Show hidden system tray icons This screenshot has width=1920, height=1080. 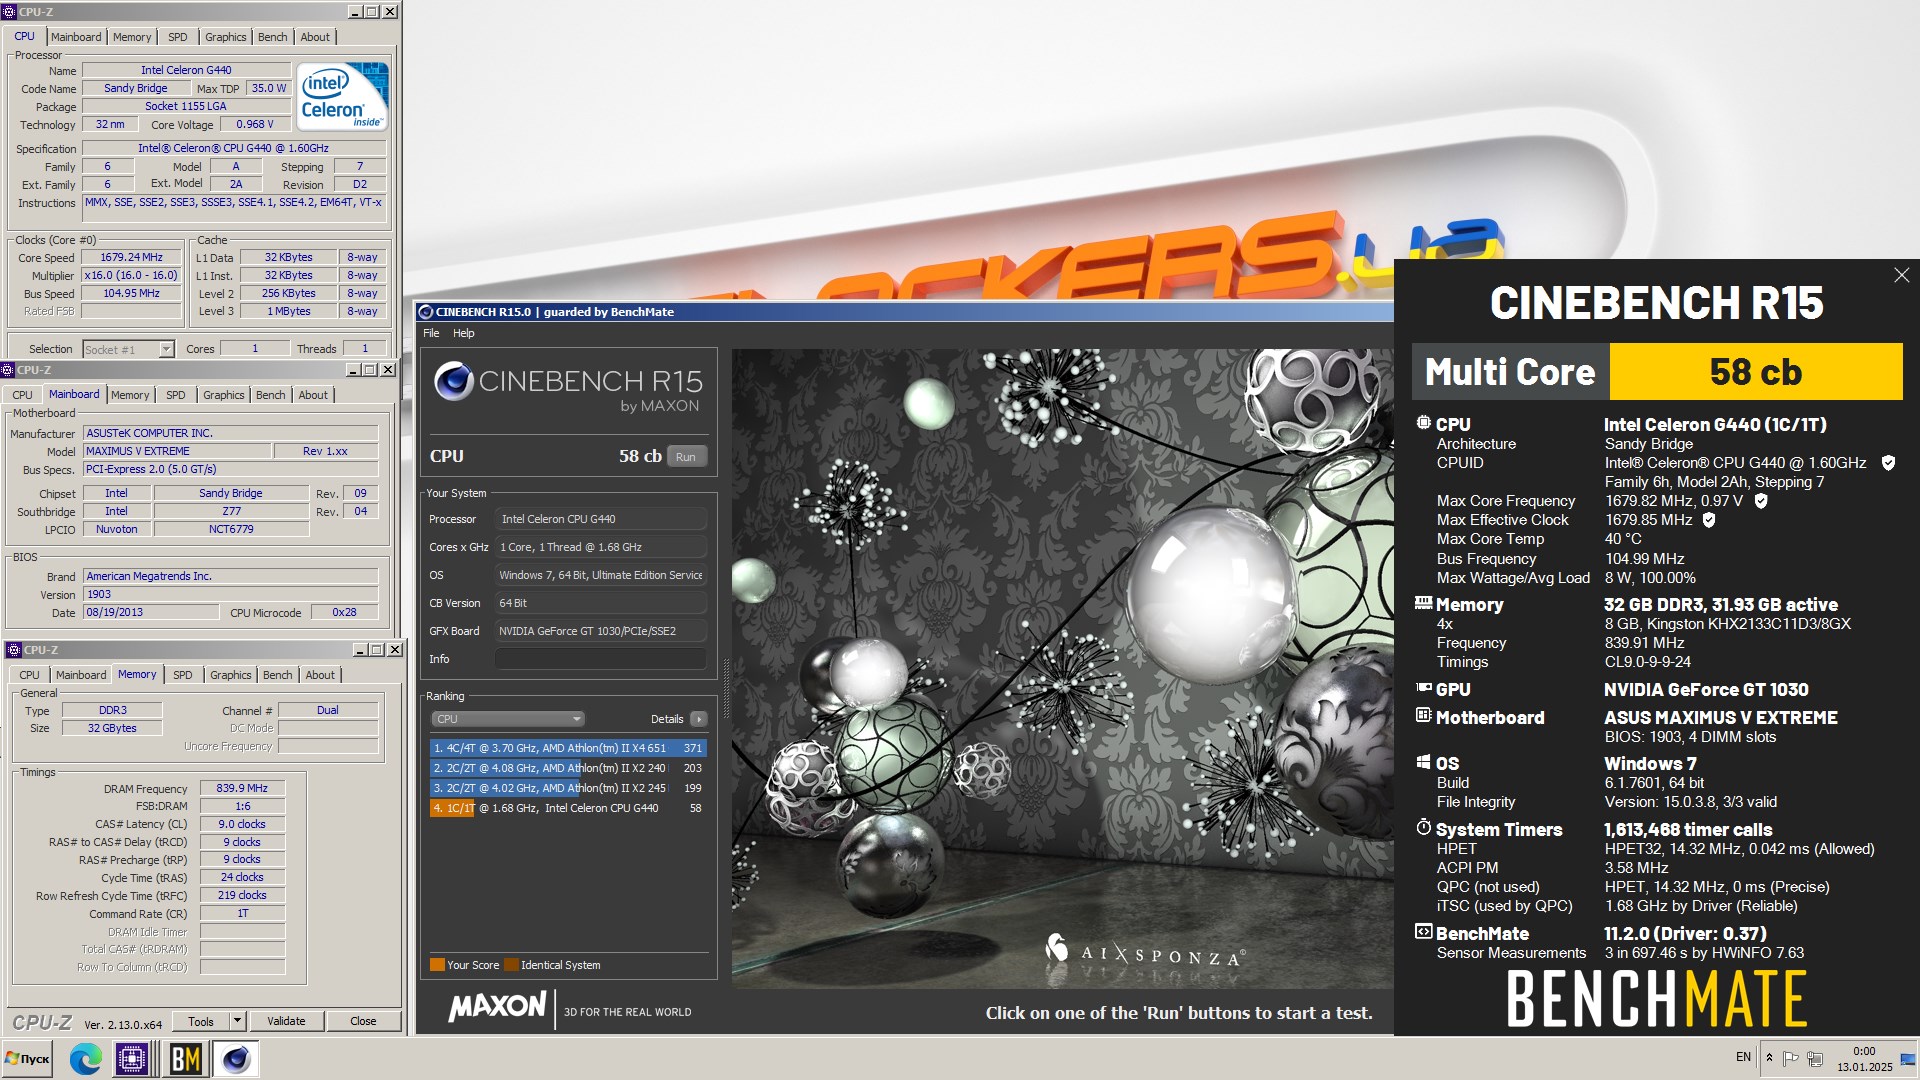coord(1769,1058)
